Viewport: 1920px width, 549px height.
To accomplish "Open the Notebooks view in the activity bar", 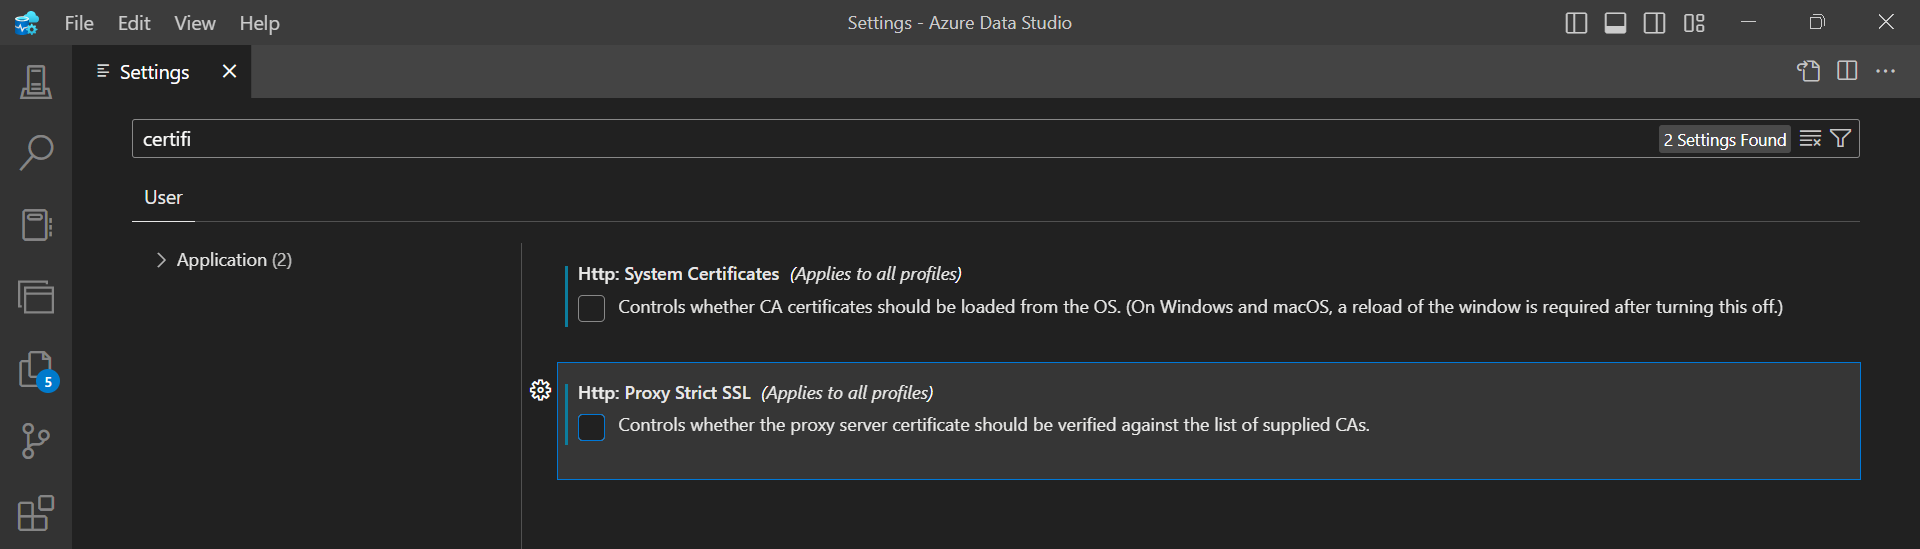I will (x=36, y=225).
